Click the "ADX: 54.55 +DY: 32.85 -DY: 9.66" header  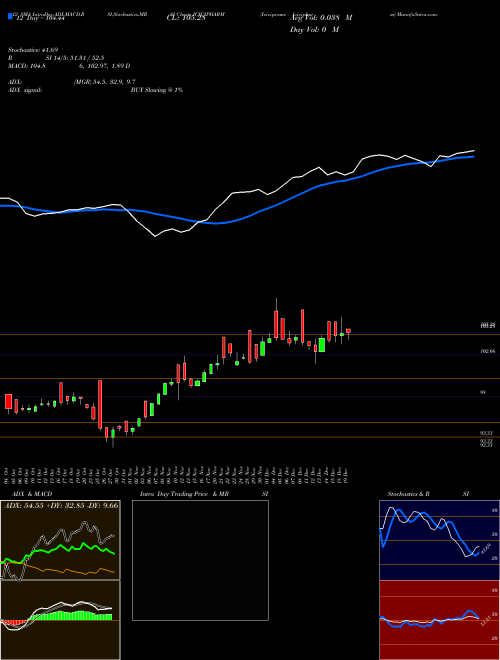pyautogui.click(x=61, y=505)
